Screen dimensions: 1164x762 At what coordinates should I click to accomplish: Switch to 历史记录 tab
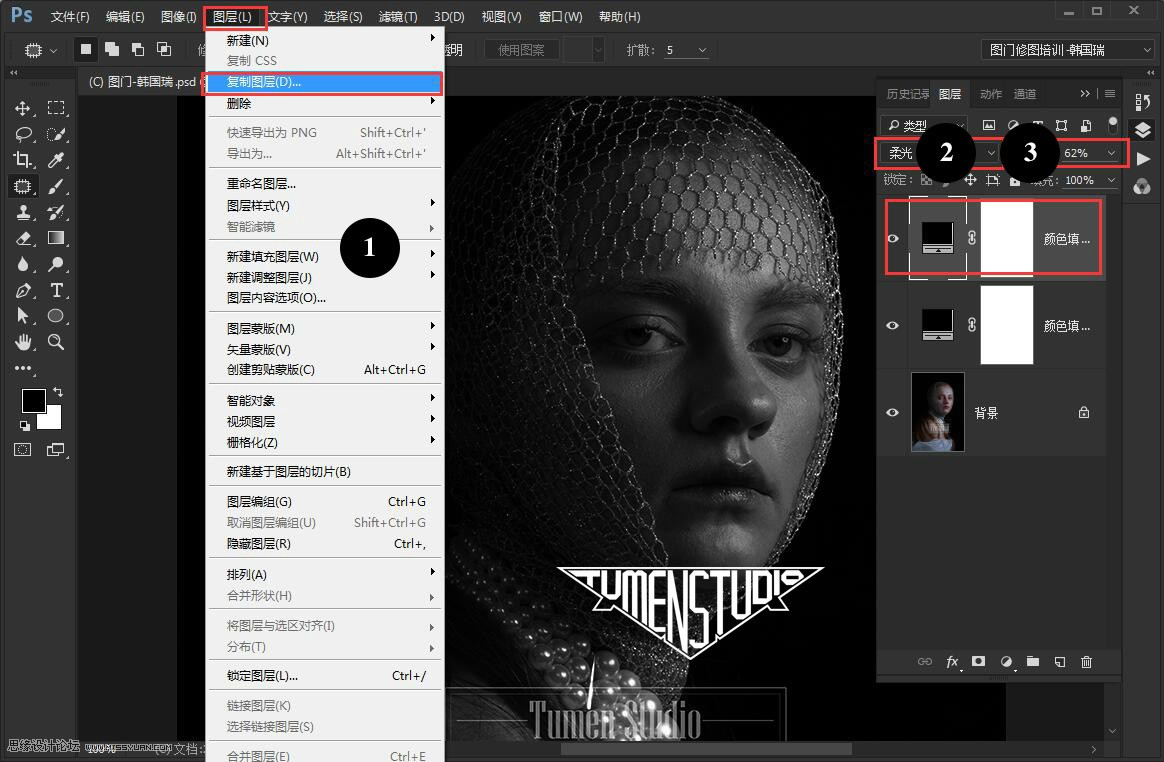(907, 94)
